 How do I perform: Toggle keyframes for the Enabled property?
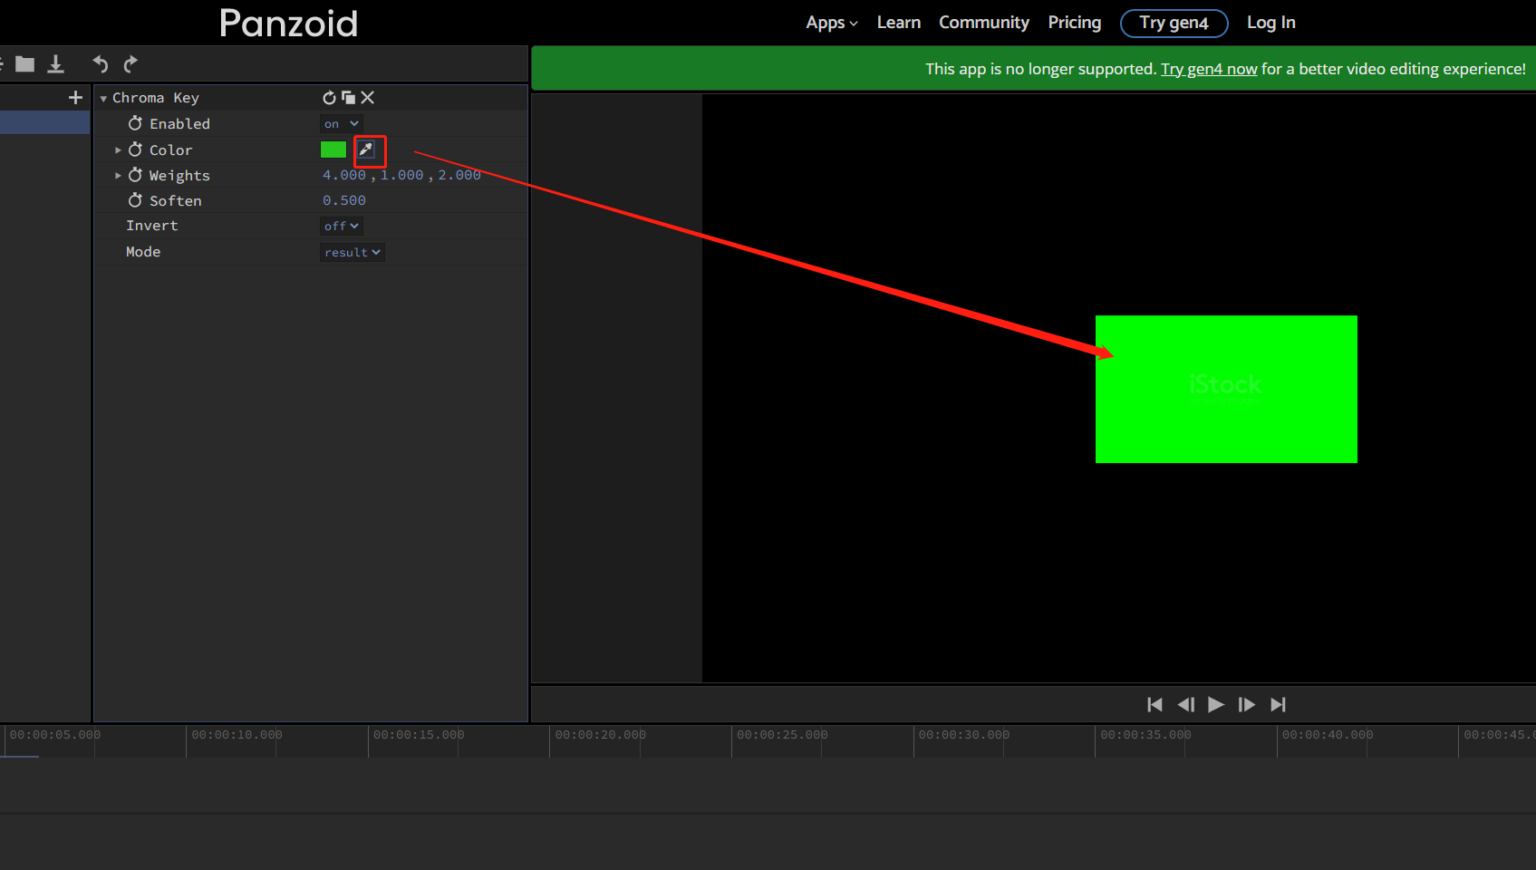pyautogui.click(x=136, y=123)
